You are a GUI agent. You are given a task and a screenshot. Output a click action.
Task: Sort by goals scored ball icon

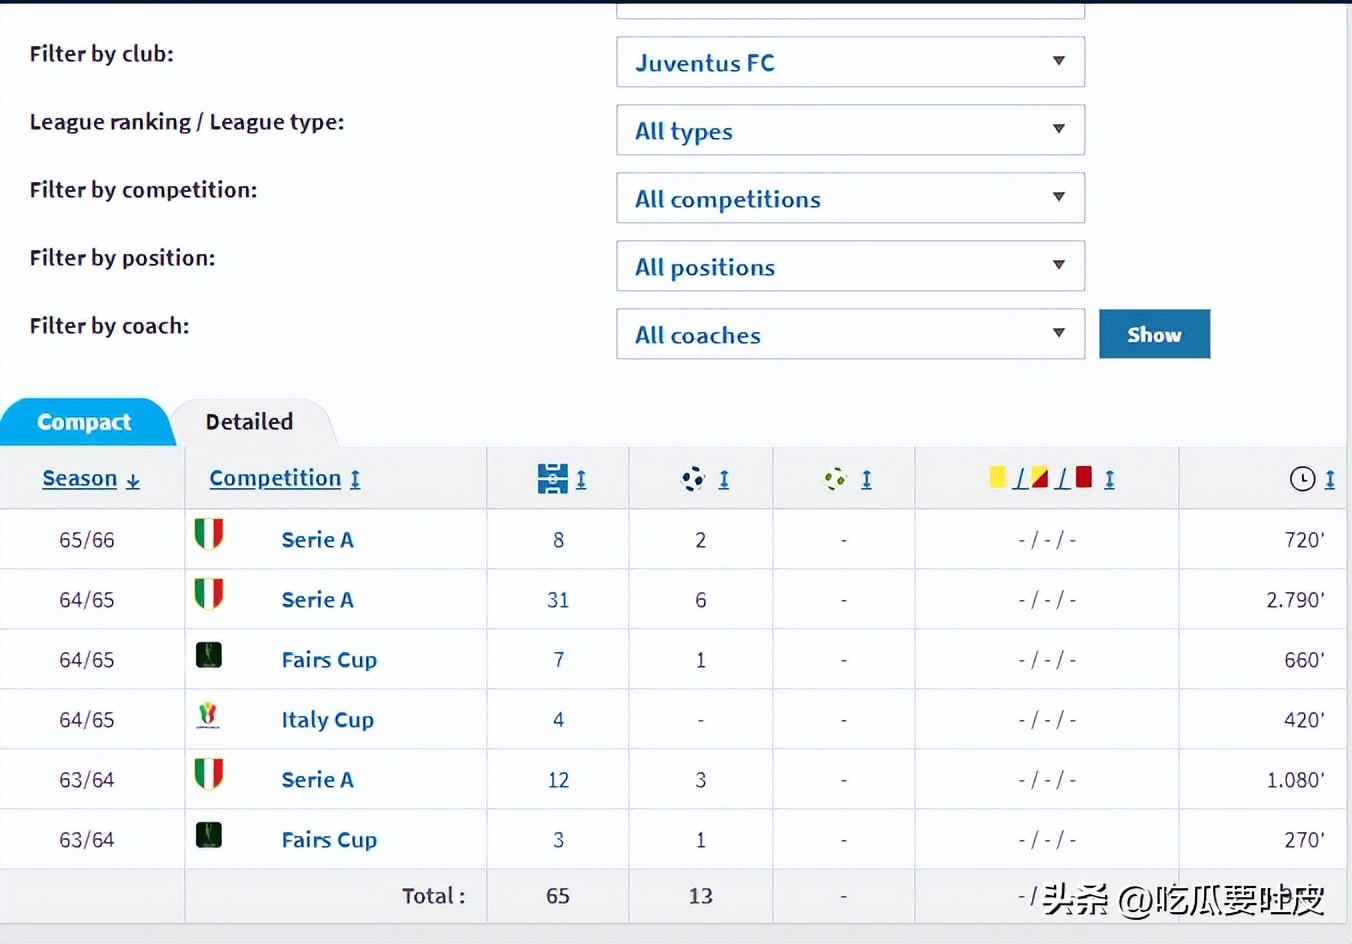(x=693, y=479)
